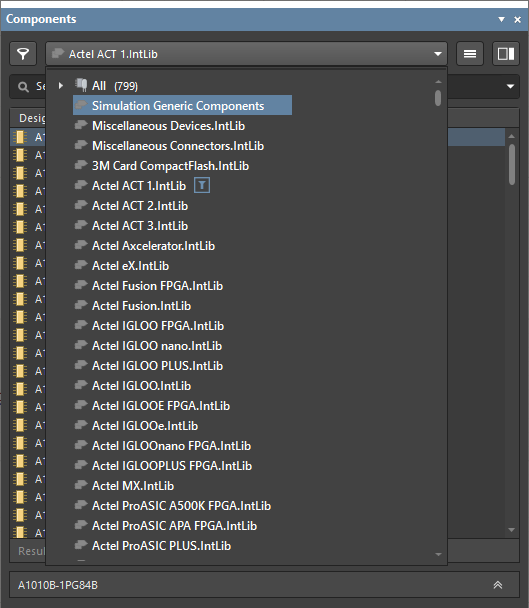
Task: Select Actel IGLOOE FPGA.IntLib
Action: pyautogui.click(x=161, y=406)
